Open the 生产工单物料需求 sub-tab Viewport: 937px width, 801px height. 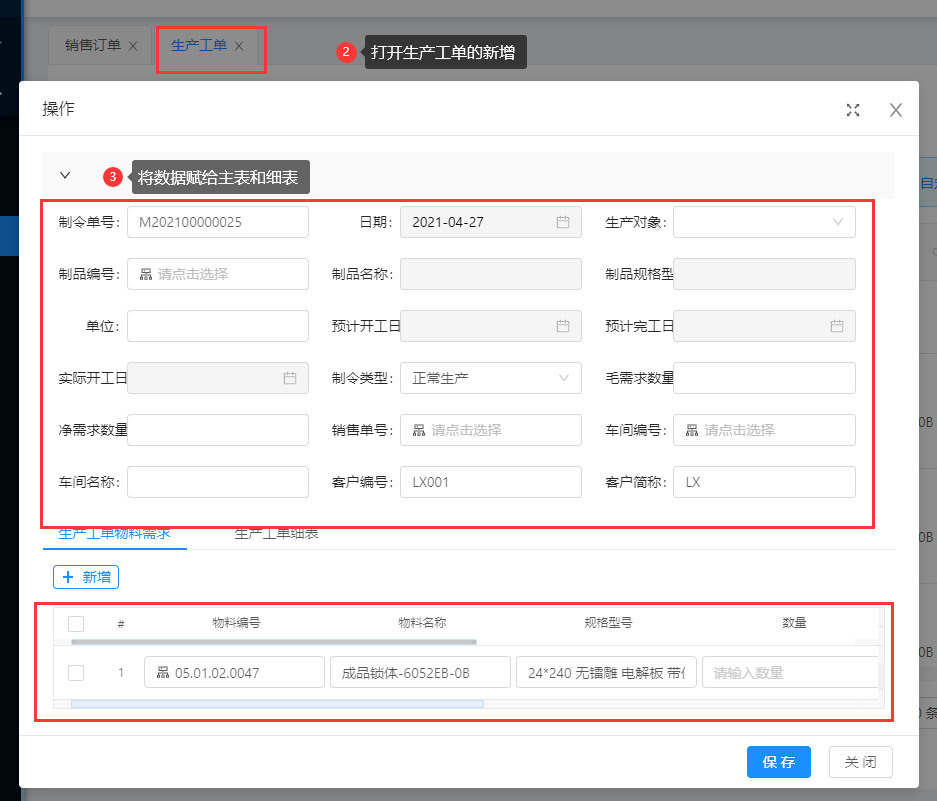click(115, 534)
